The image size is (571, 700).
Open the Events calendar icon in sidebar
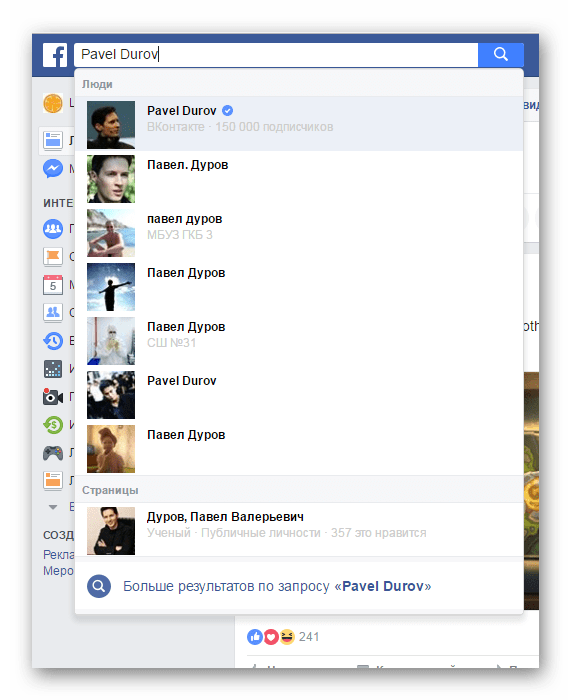53,285
